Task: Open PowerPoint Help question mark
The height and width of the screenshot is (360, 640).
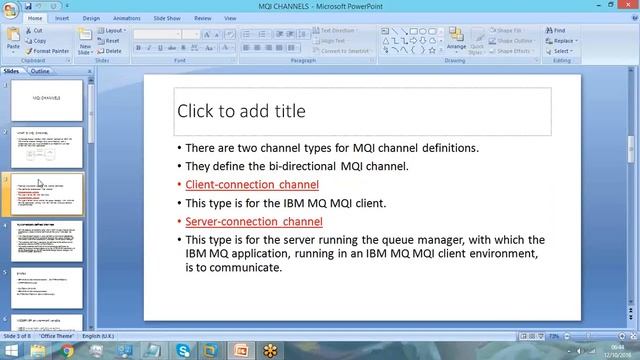Action: [x=635, y=18]
